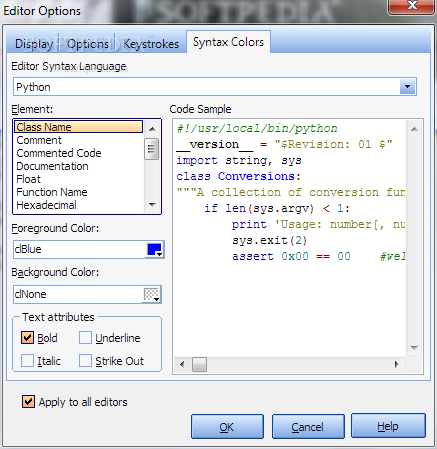Click the 'assert 0x00 == 00' line
The image size is (437, 449).
pyautogui.click(x=291, y=256)
